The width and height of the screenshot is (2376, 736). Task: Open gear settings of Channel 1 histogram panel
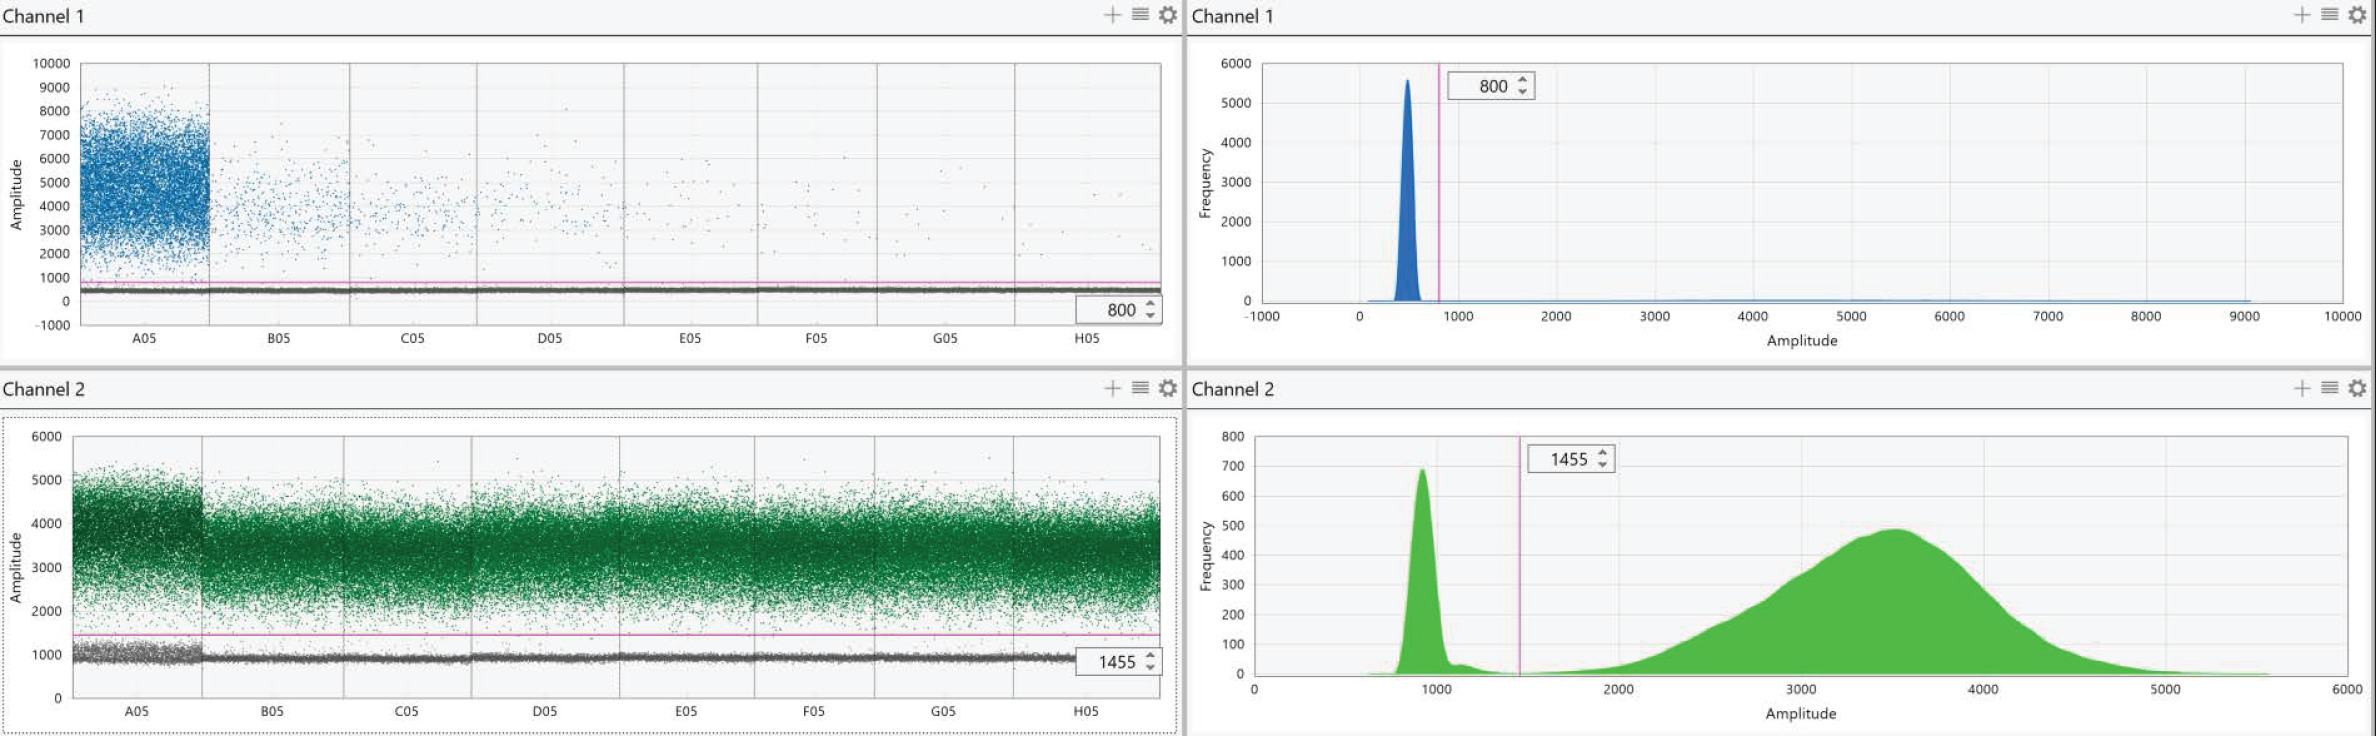(2357, 15)
